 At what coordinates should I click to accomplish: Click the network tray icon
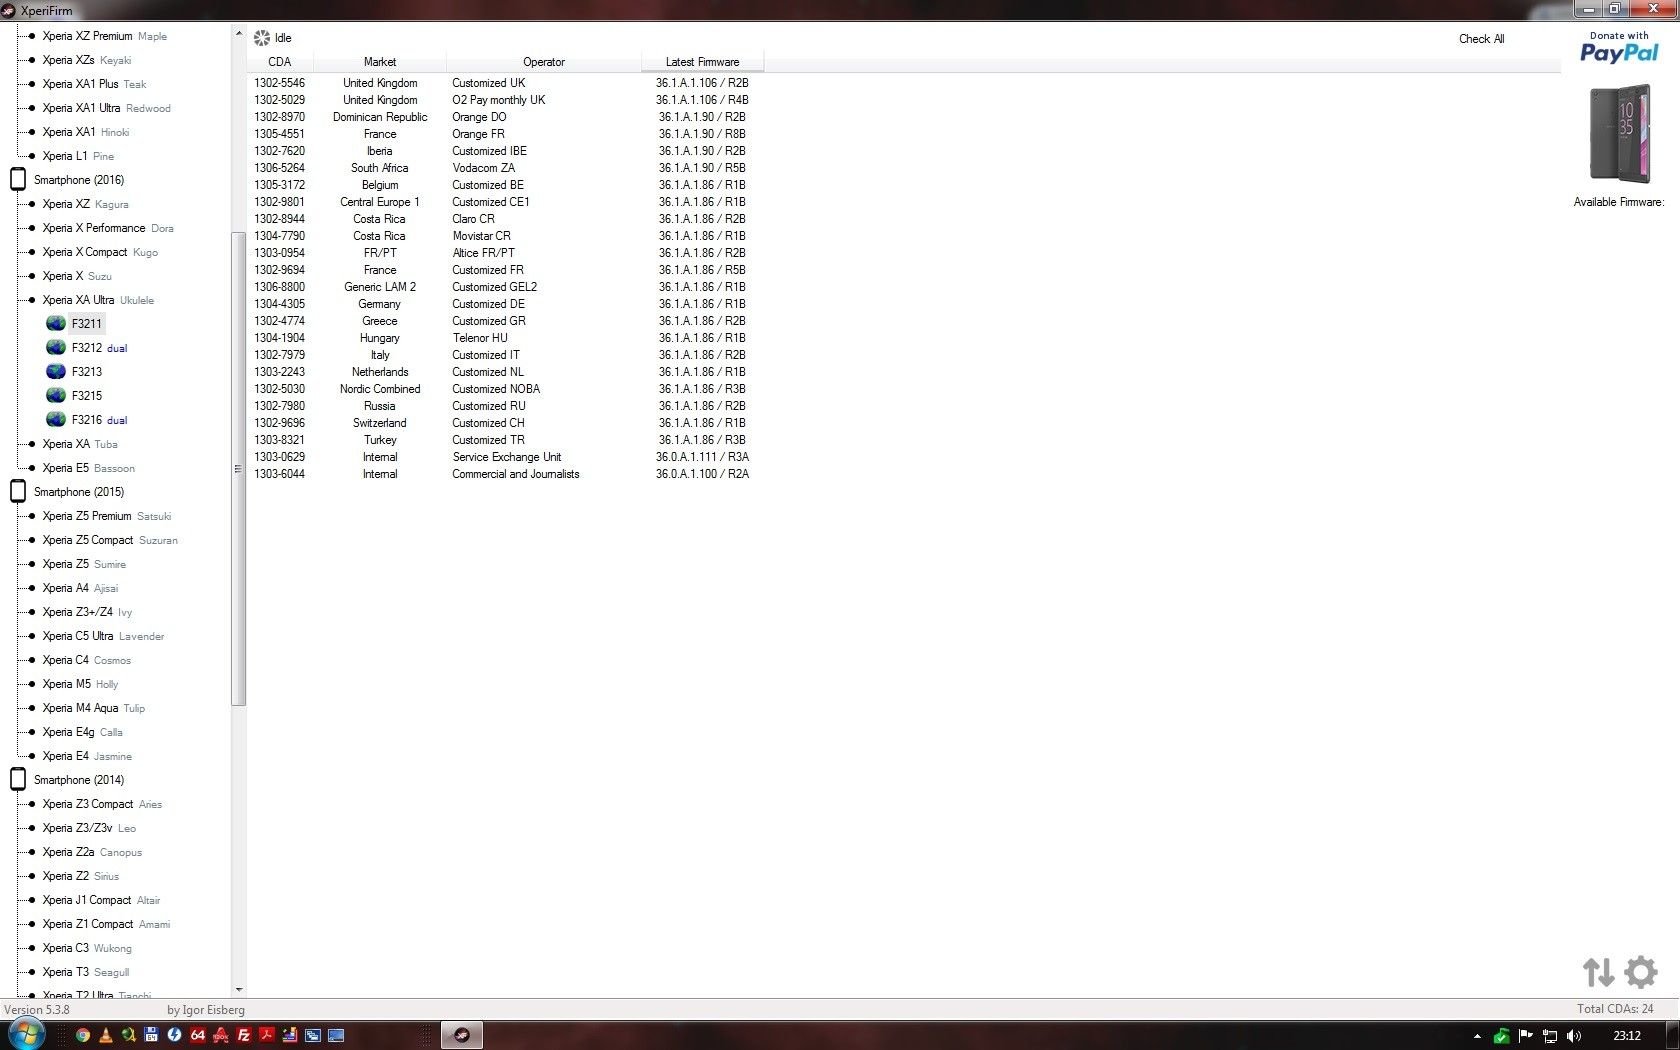point(1550,1036)
